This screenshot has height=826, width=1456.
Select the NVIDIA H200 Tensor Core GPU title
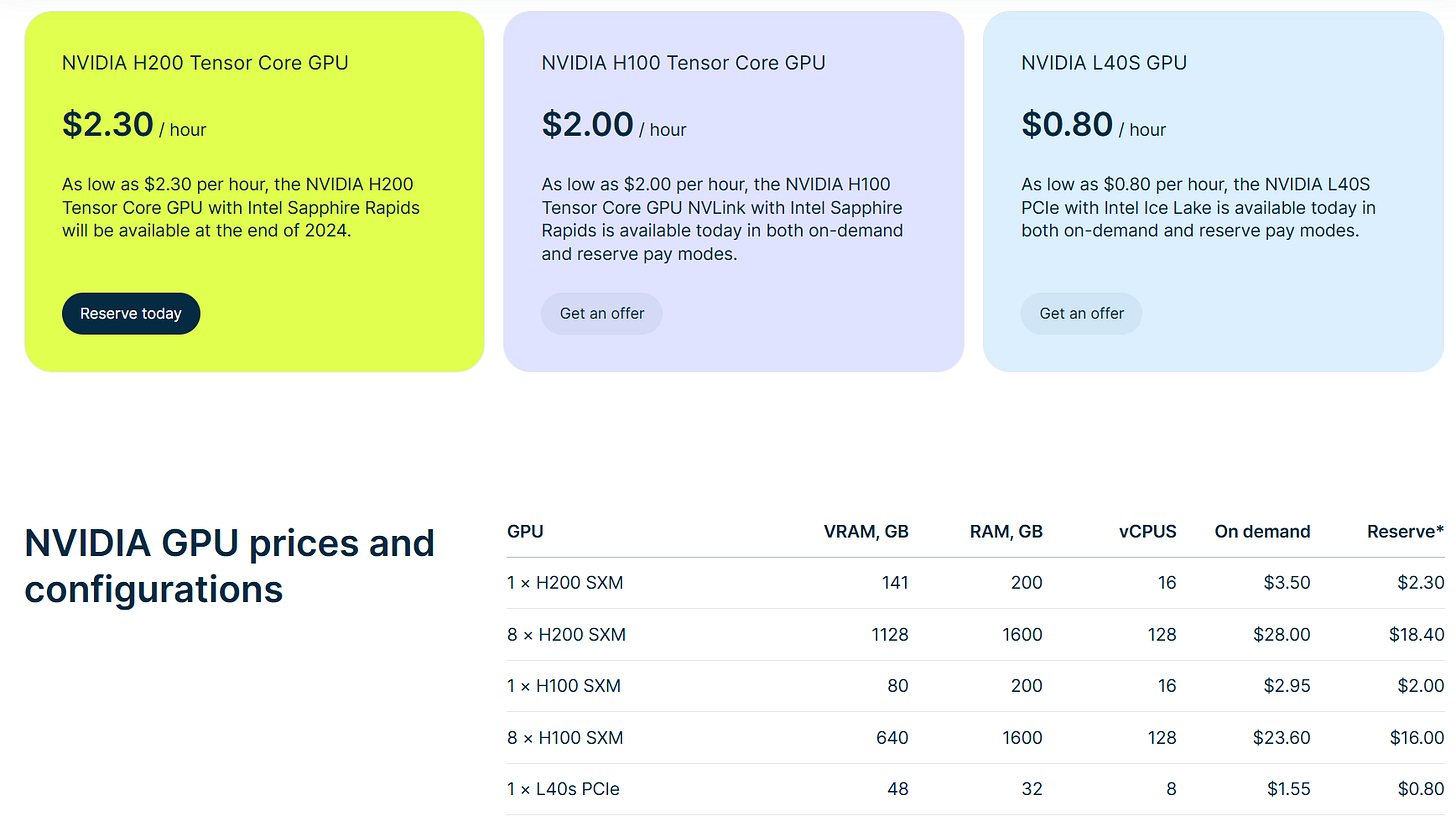pos(205,63)
